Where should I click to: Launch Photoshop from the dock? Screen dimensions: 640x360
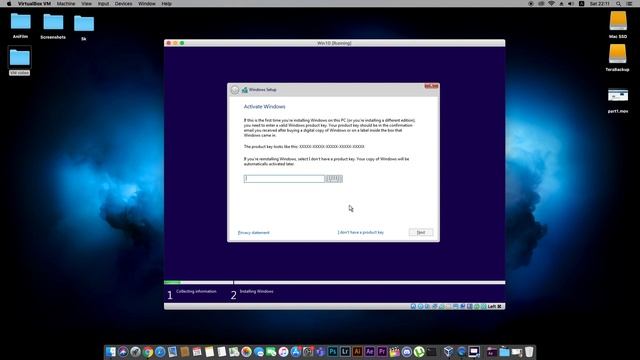point(333,352)
